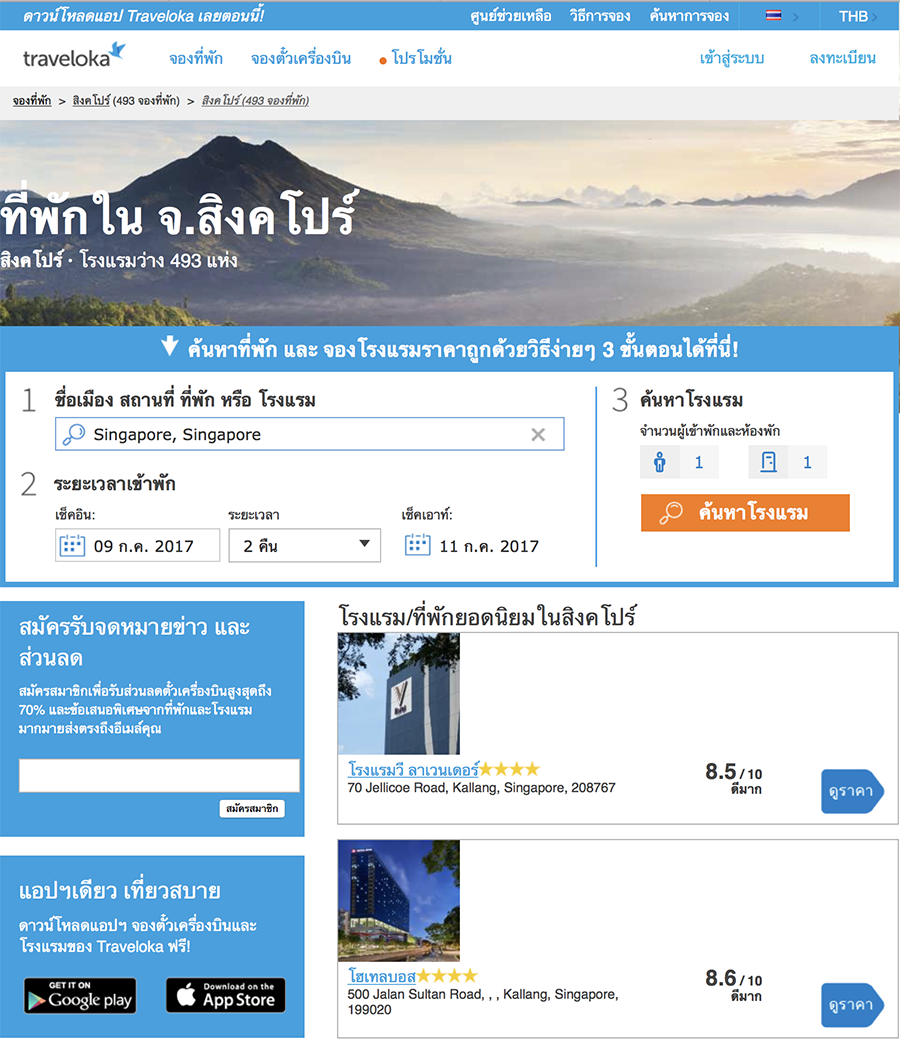Click ดูราคา for the 8.5-rated hotel
This screenshot has height=1050, width=900.
pos(852,792)
